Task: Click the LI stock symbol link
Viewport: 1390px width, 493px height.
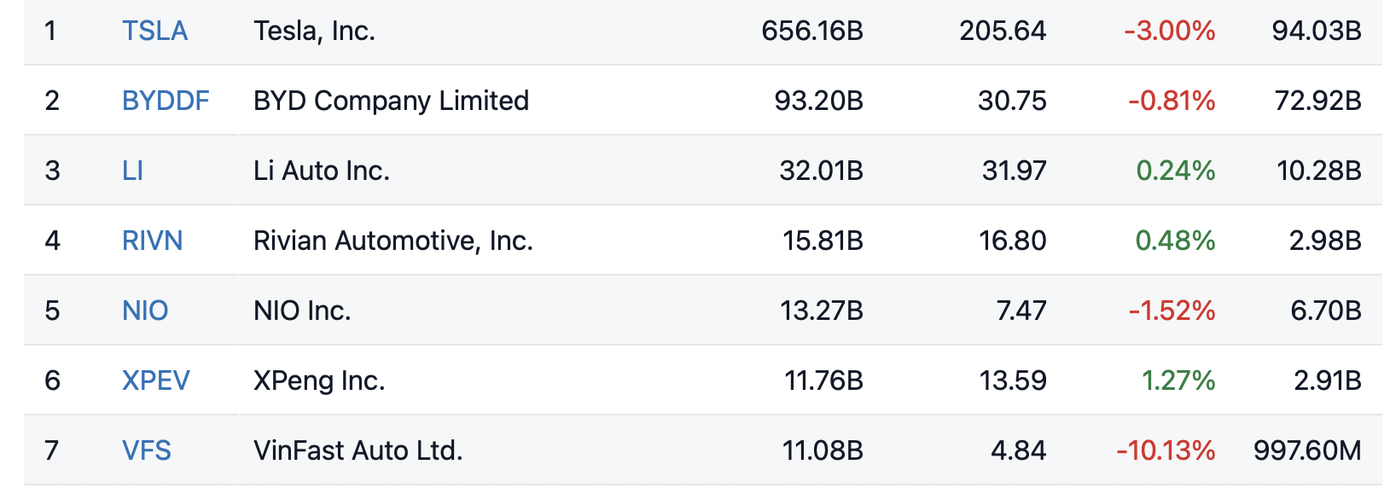Action: click(x=133, y=171)
